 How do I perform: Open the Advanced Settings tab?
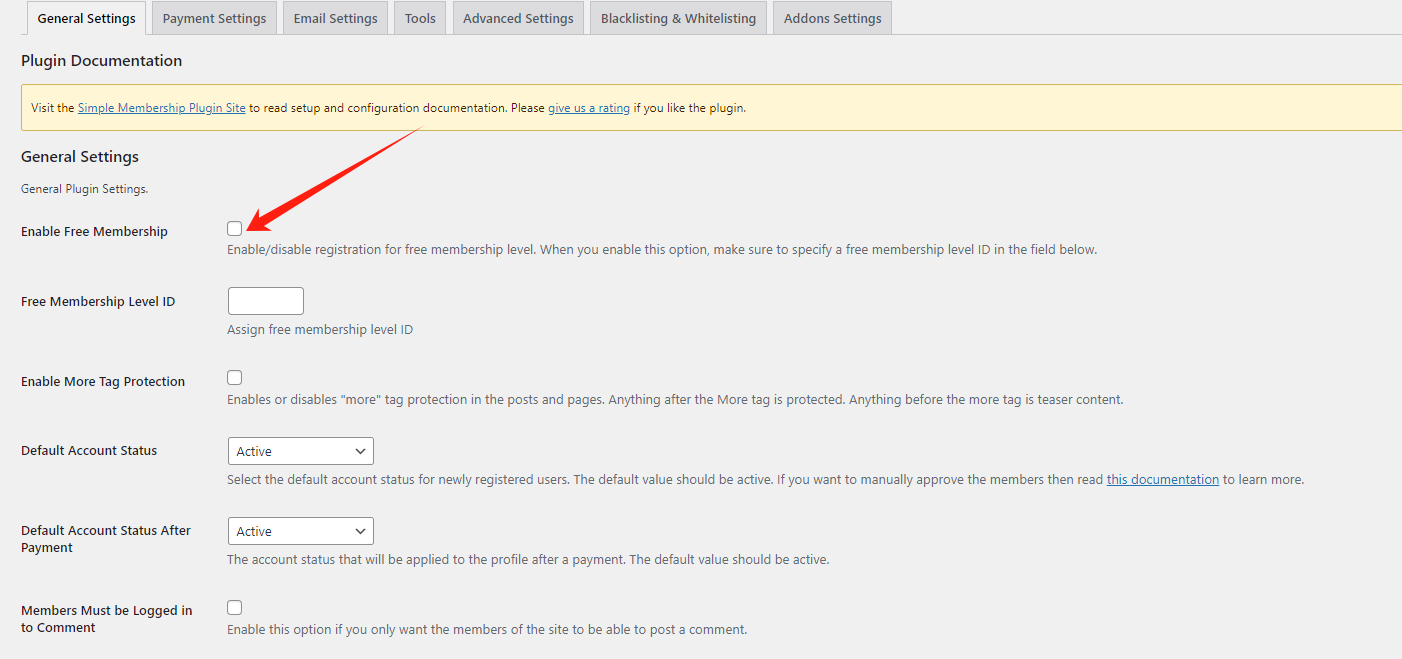coord(518,18)
